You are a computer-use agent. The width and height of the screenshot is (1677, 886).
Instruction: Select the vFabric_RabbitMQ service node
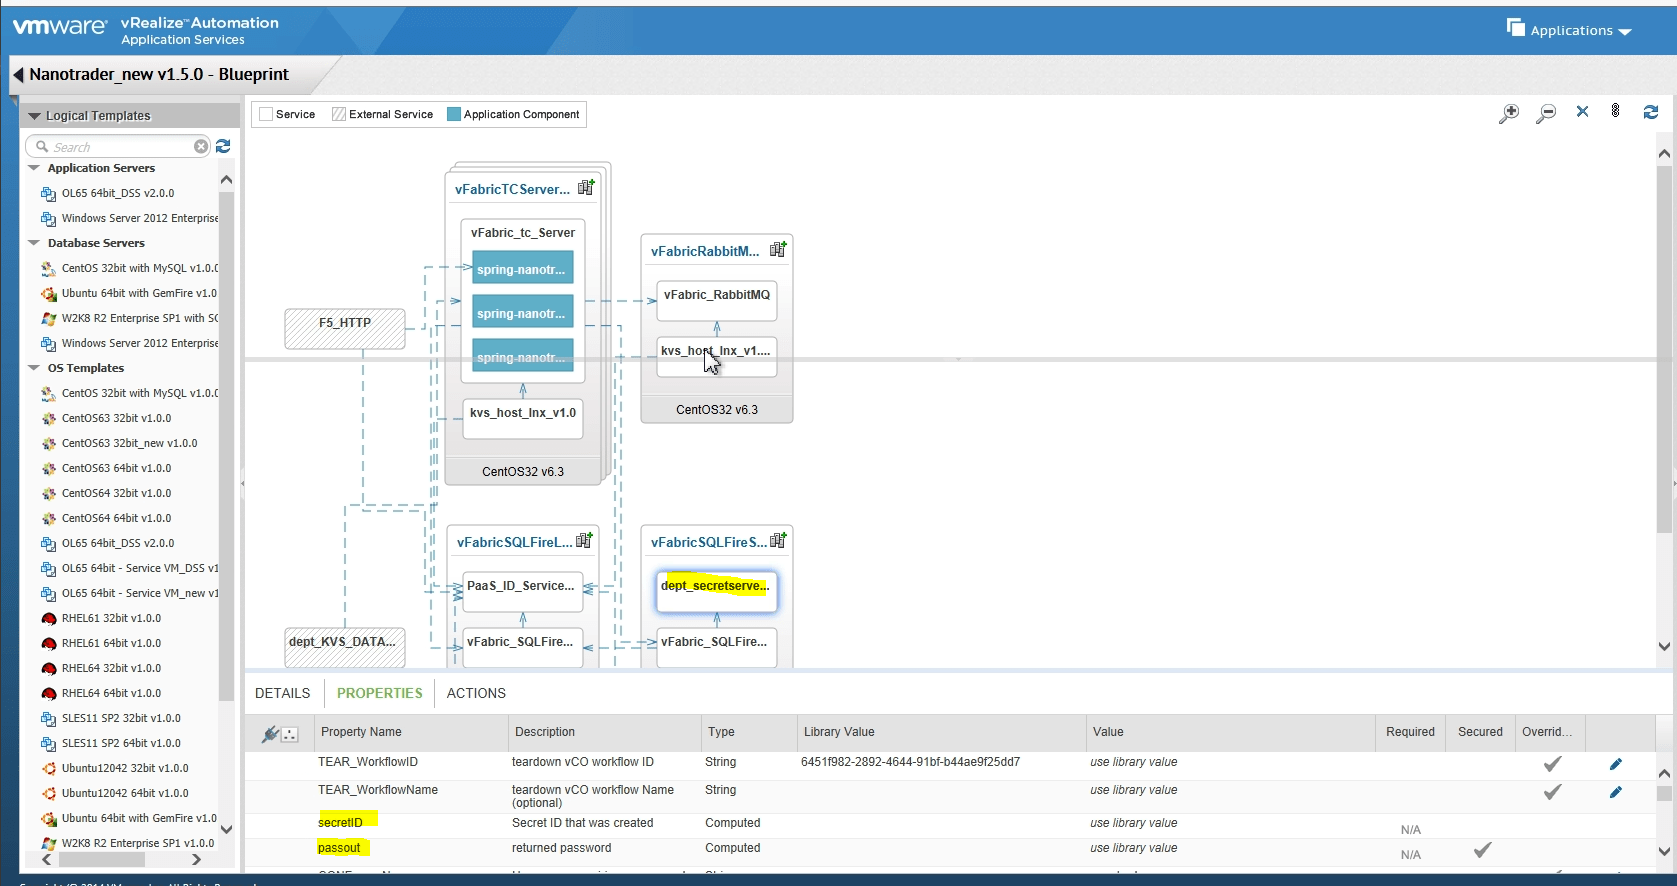tap(717, 300)
